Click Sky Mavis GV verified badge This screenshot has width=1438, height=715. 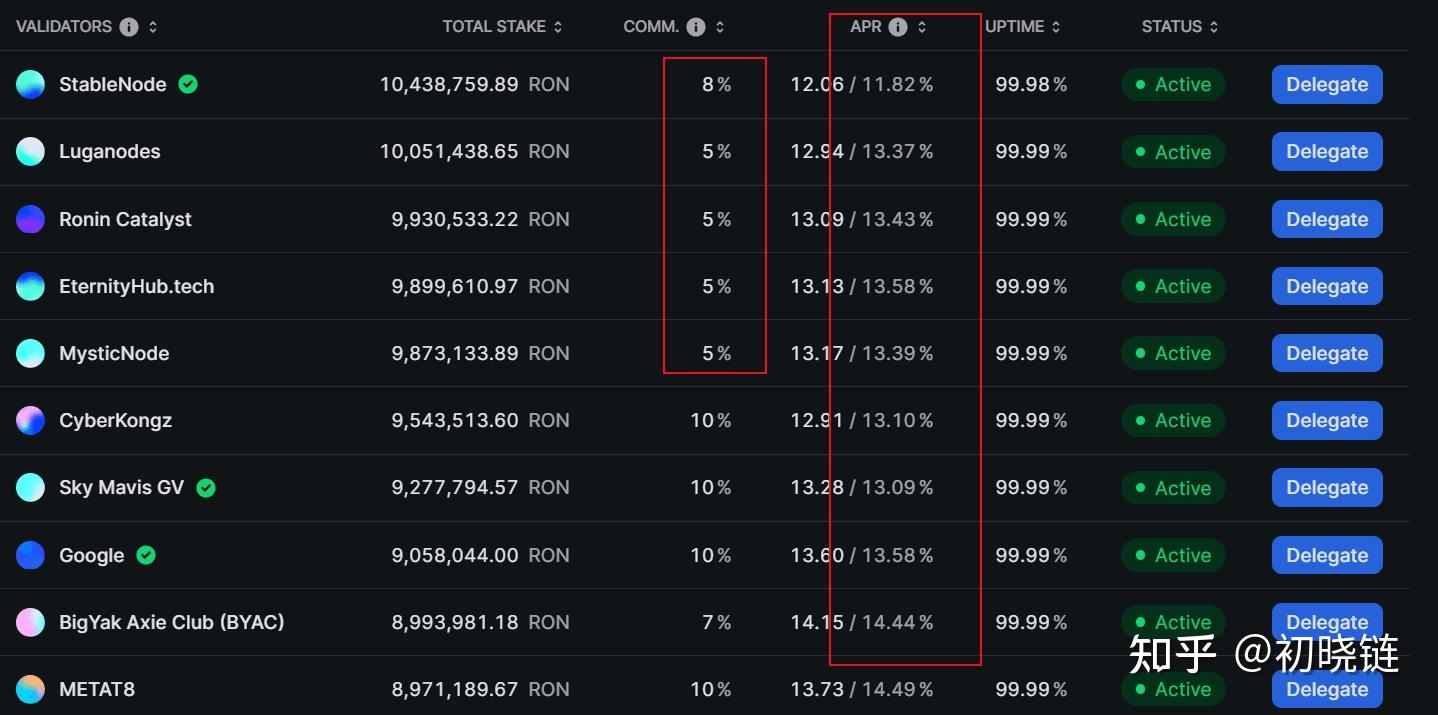(x=206, y=488)
